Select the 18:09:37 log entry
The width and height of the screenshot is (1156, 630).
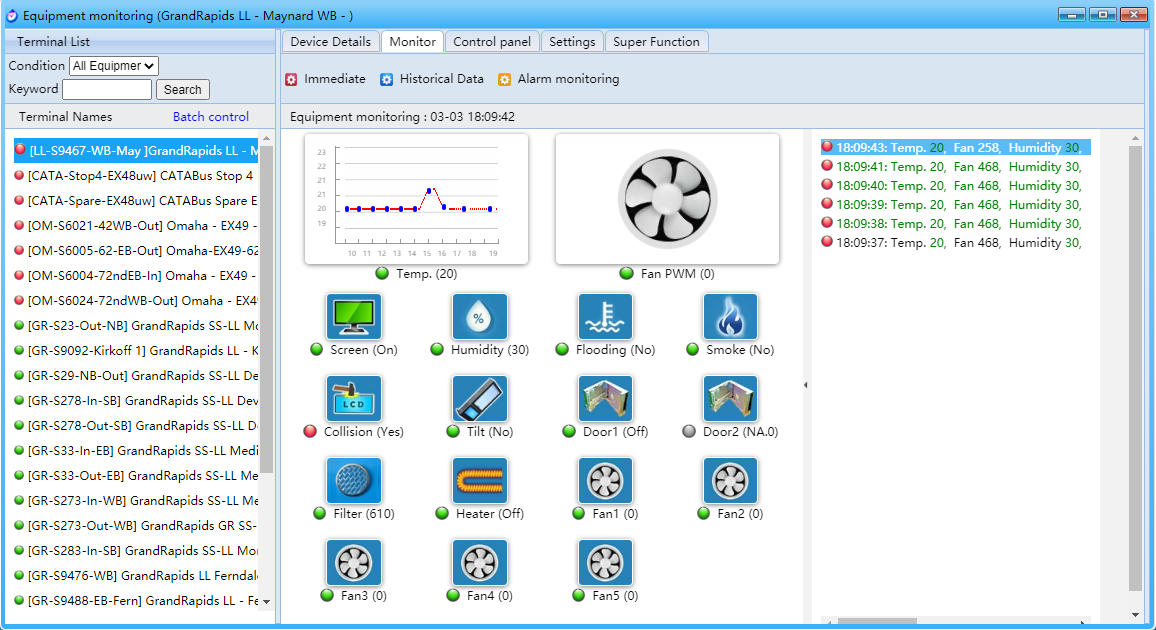(x=955, y=242)
